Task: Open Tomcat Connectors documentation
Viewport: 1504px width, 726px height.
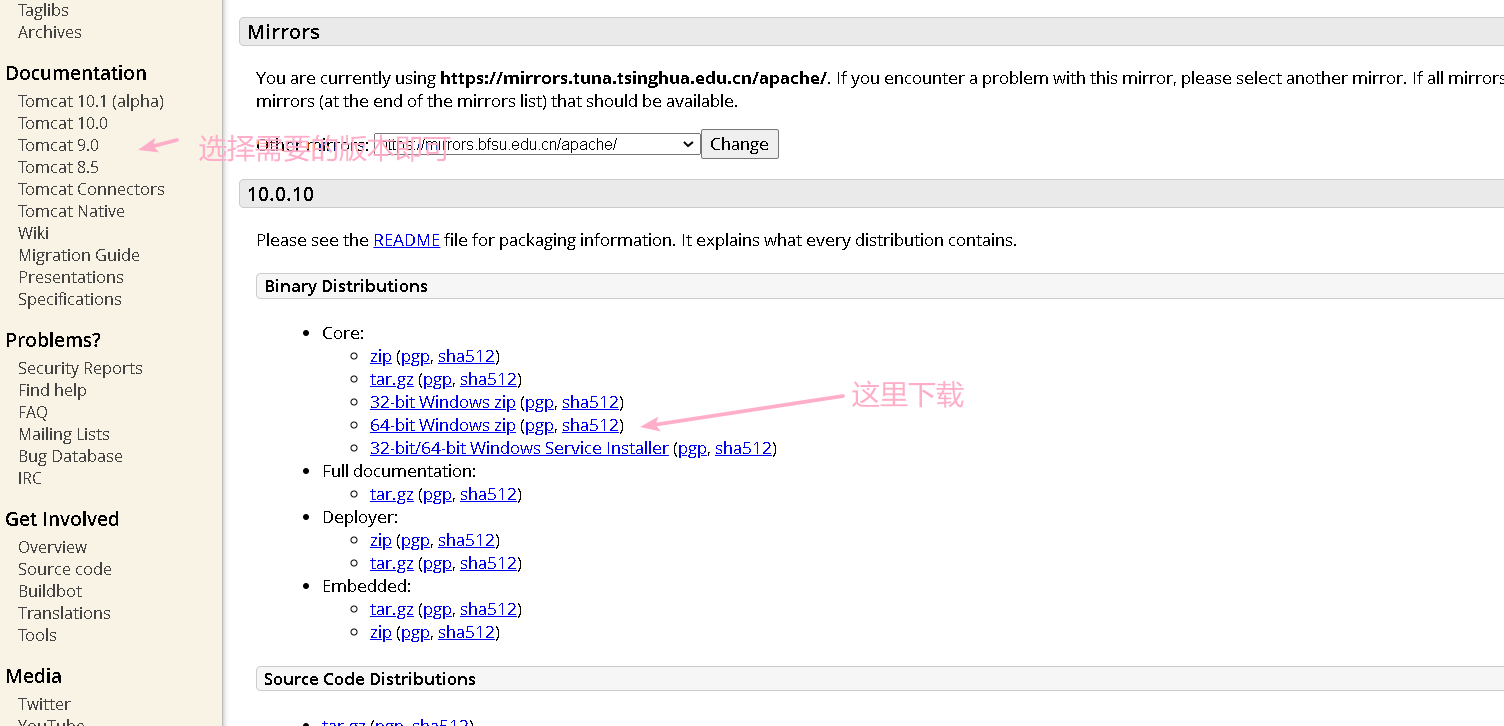Action: coord(91,189)
